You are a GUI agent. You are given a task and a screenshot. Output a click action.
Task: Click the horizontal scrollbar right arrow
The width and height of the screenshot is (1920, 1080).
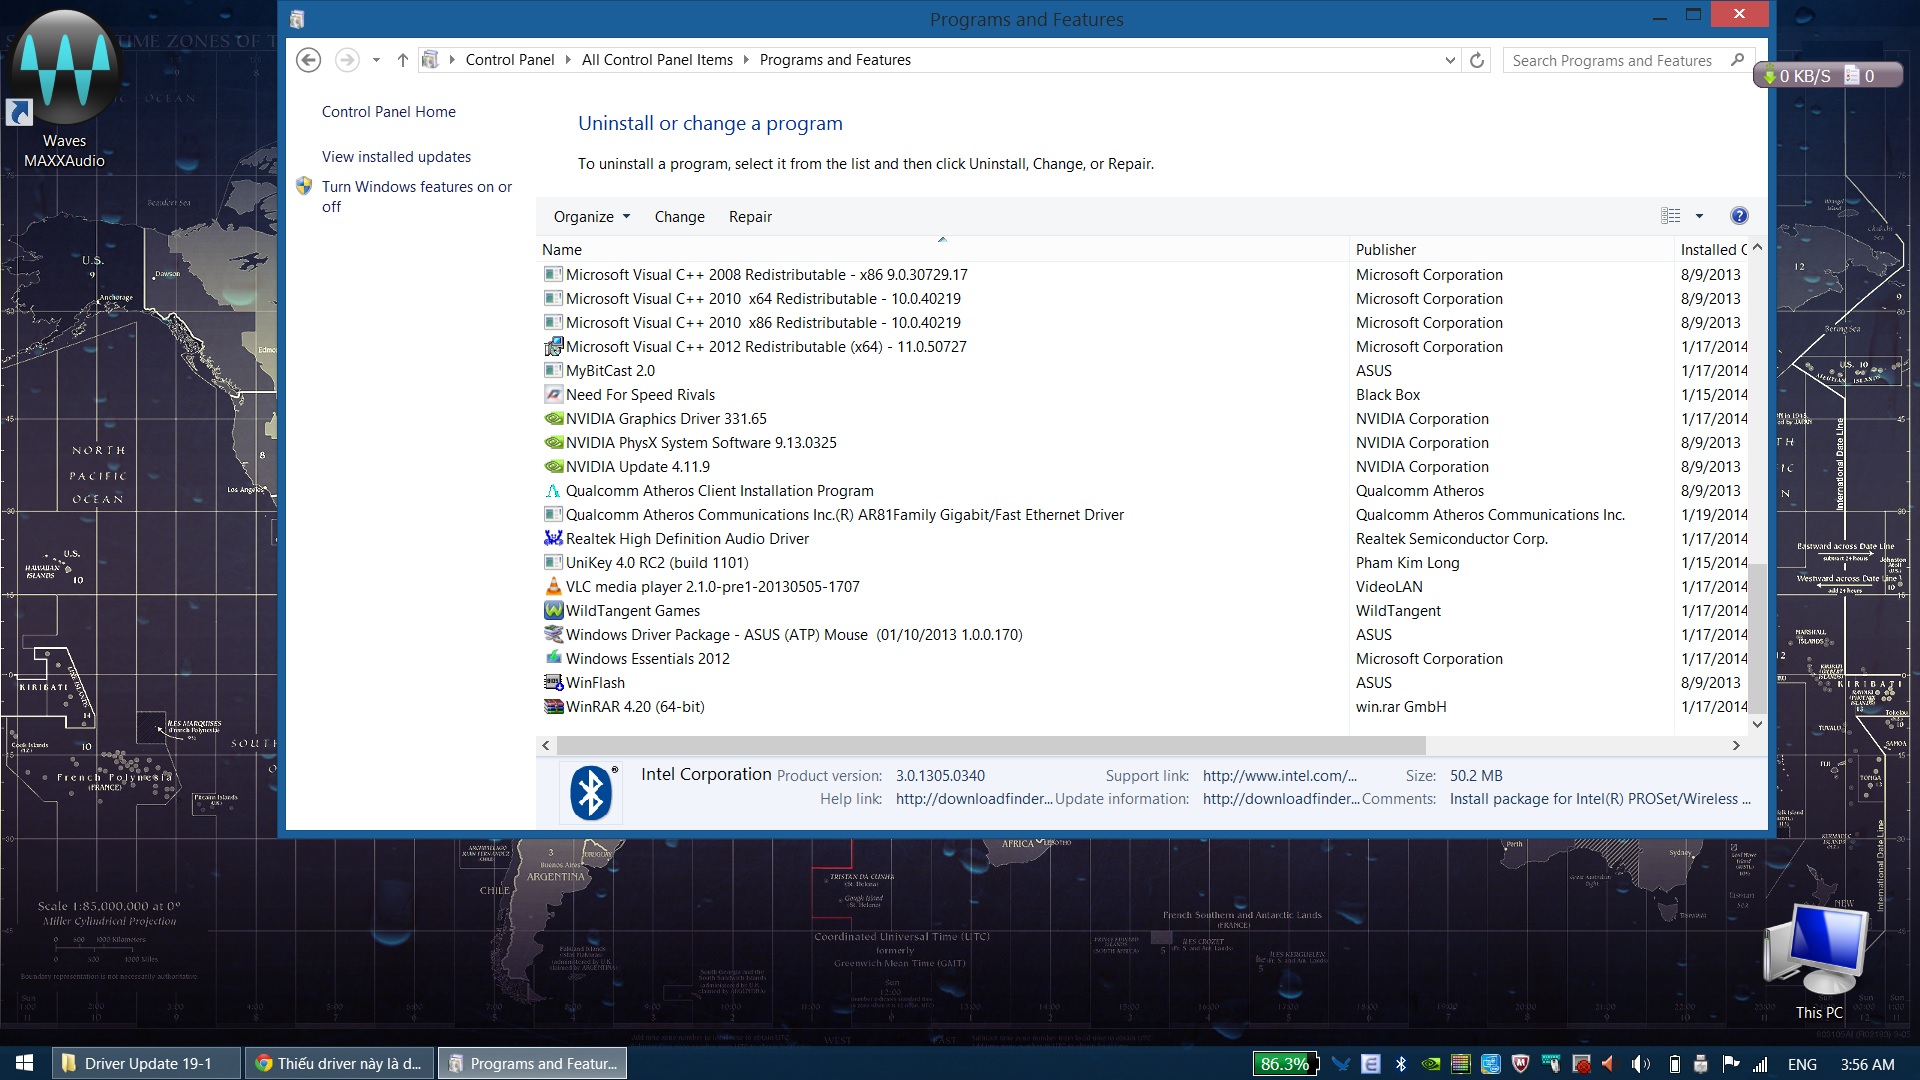1737,745
